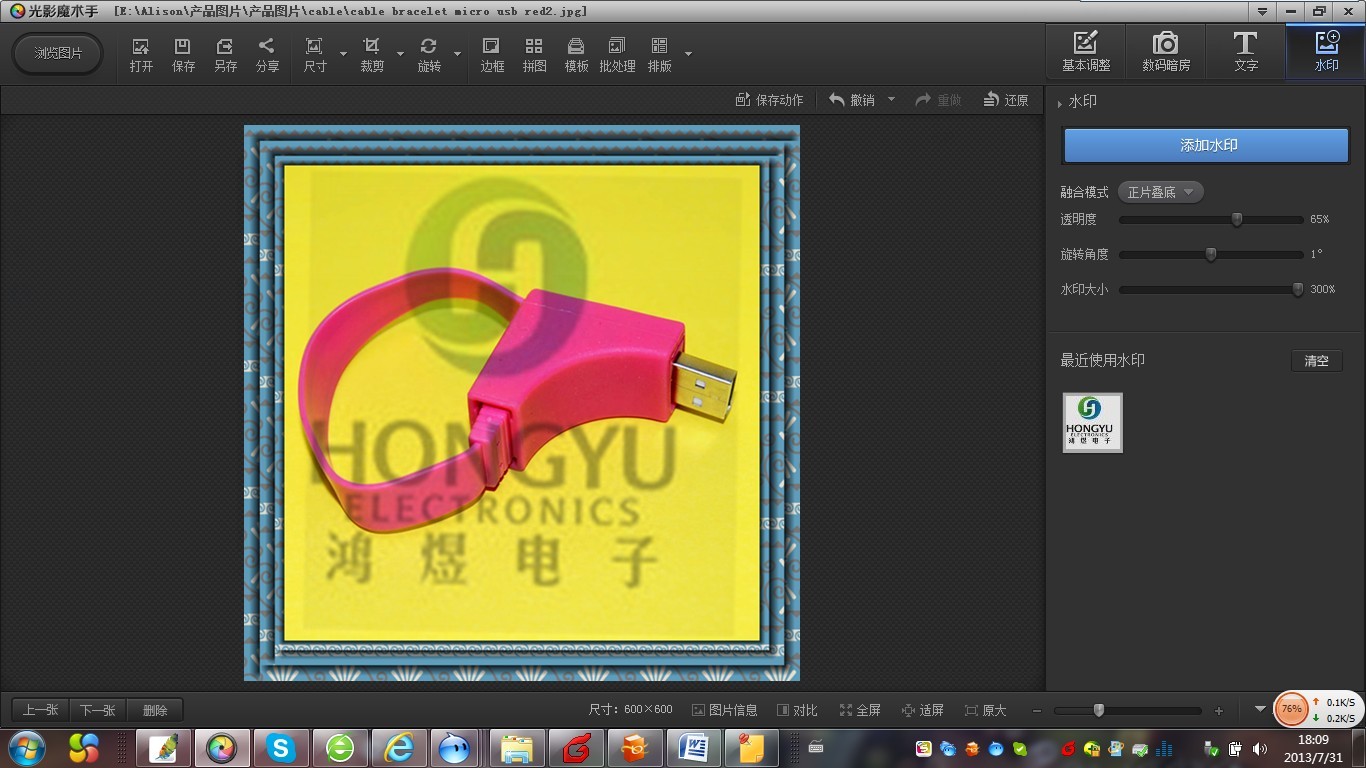The width and height of the screenshot is (1366, 768).
Task: Switch to 水印 (Watermark) tab
Action: (1326, 52)
